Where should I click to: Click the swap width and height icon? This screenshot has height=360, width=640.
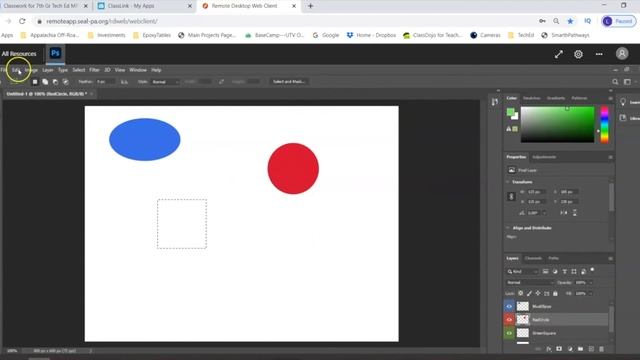[x=221, y=82]
